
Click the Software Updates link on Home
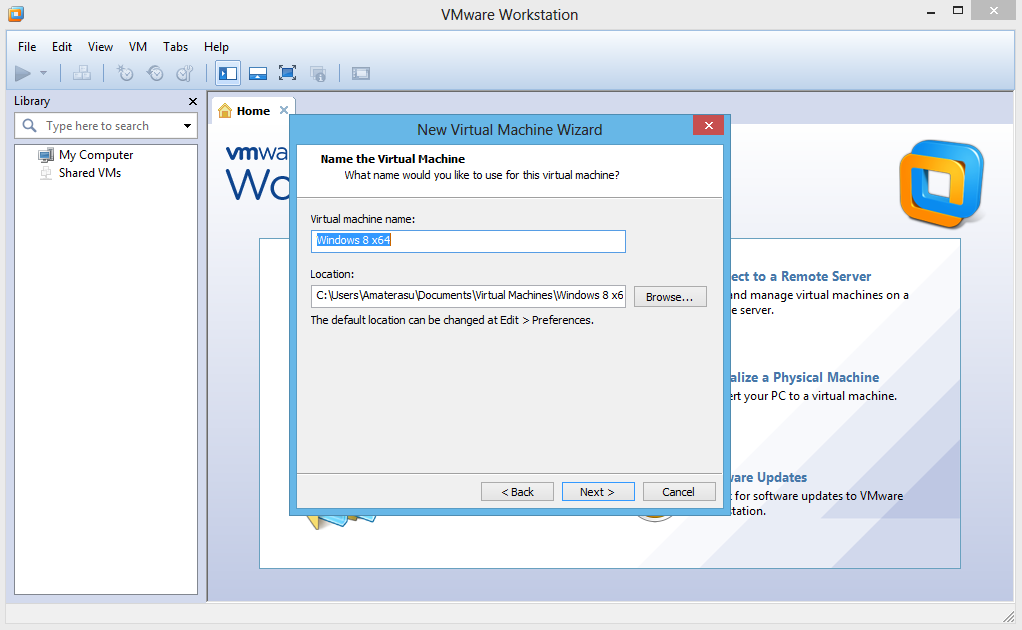click(769, 478)
